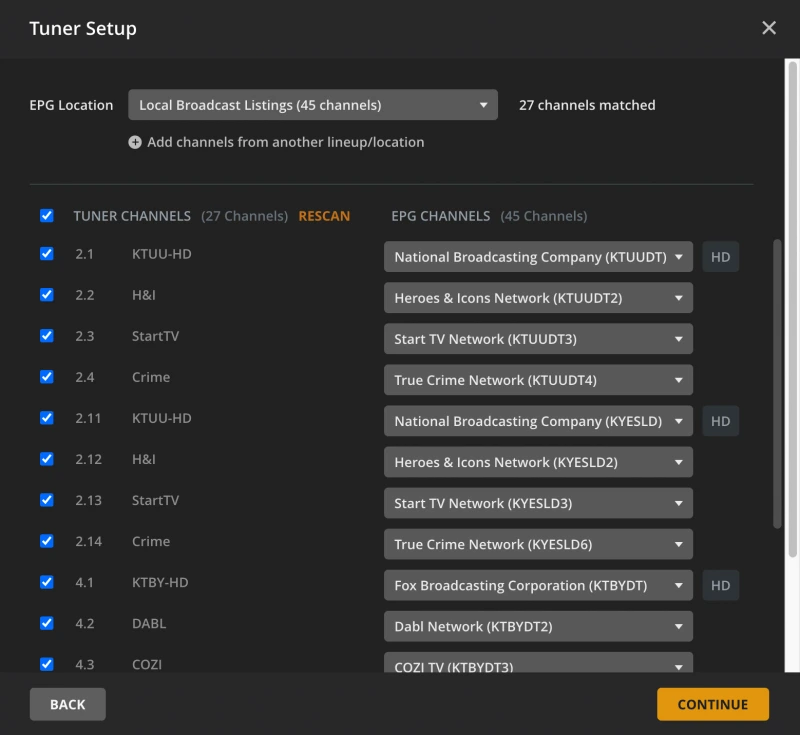Disable channel 2.14 Crime checkbox
The width and height of the screenshot is (800, 735).
[x=47, y=541]
